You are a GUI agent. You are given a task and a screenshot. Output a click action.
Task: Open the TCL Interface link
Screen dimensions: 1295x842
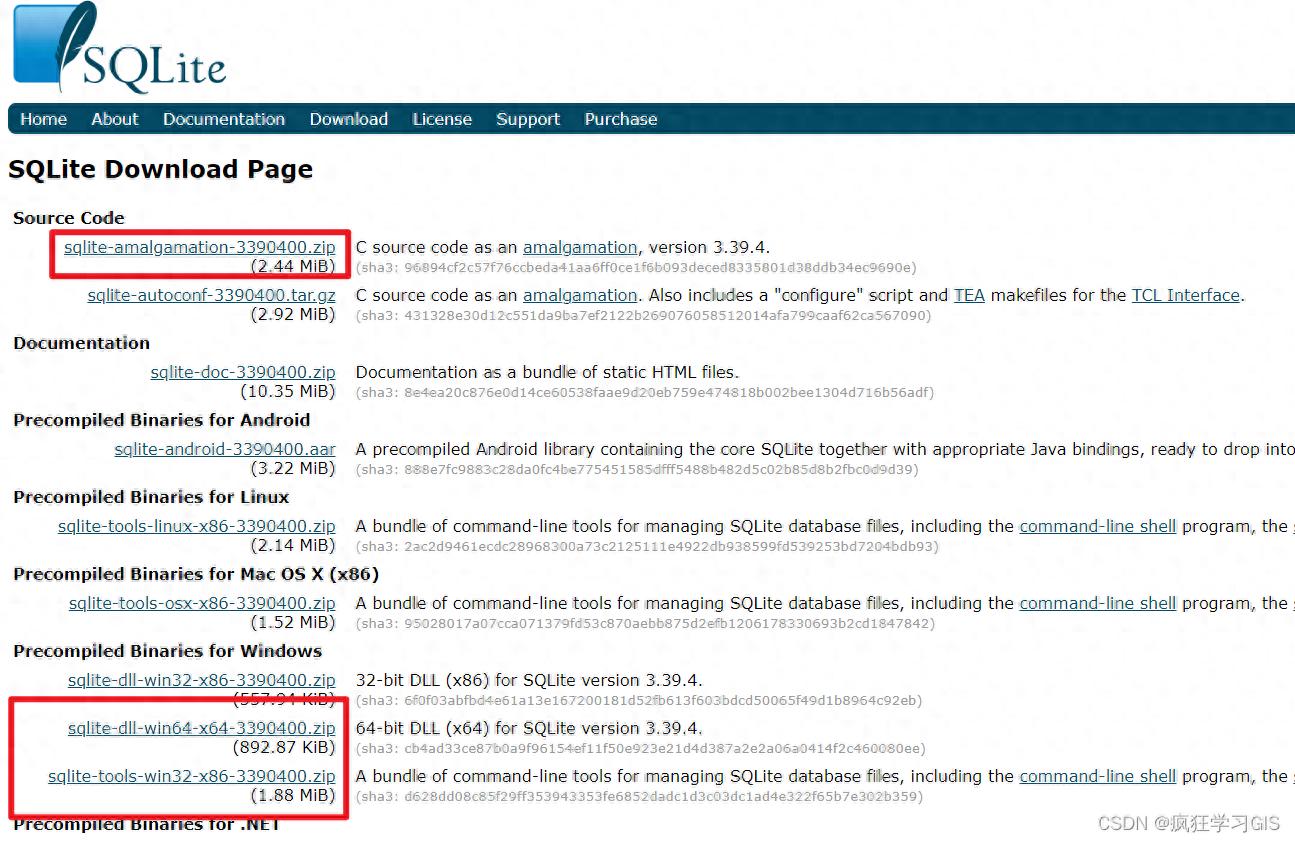point(1186,295)
